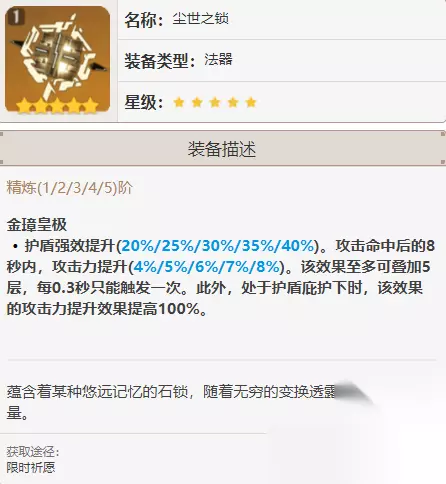
Task: Click the gold star row under weapon image
Action: 57,106
